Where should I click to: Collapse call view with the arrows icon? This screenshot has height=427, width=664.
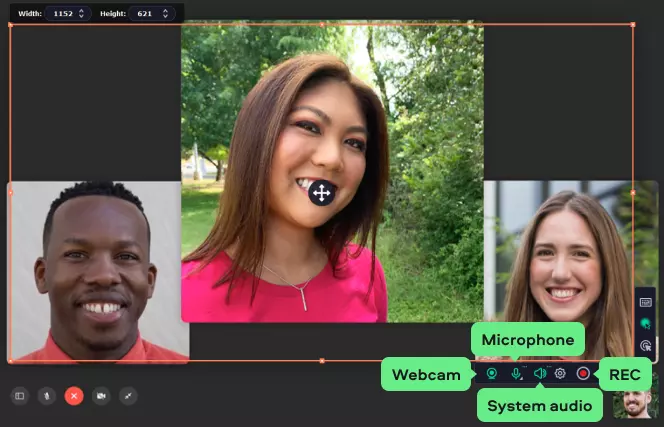coord(128,396)
